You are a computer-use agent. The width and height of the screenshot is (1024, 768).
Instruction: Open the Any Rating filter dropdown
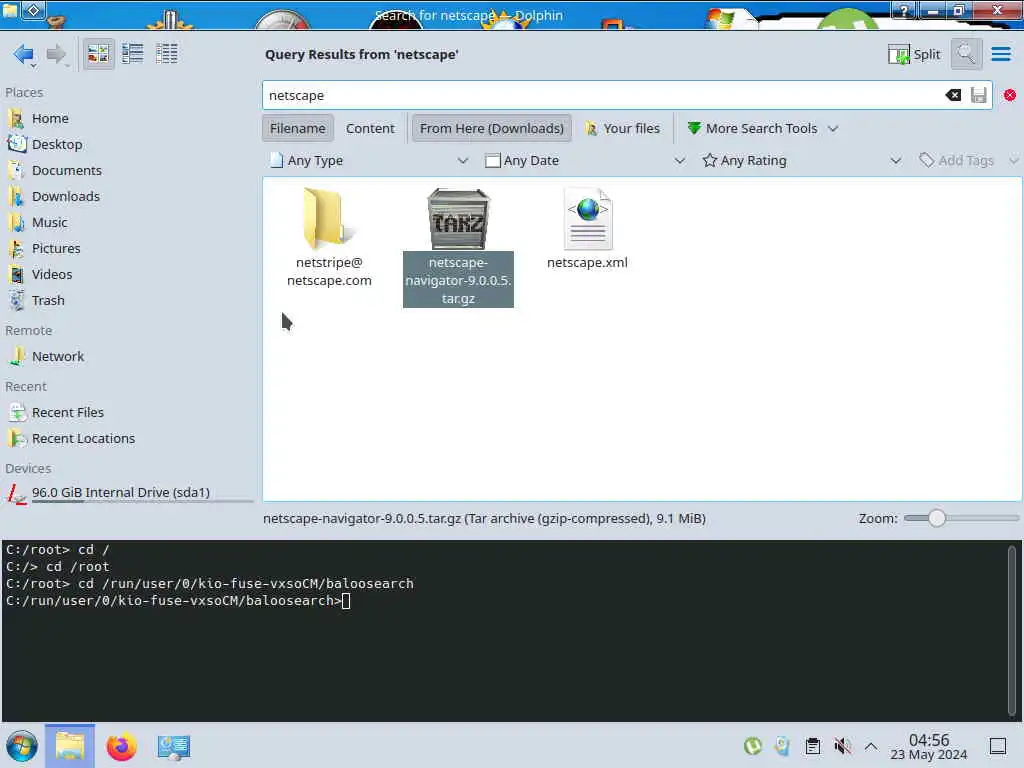point(801,161)
